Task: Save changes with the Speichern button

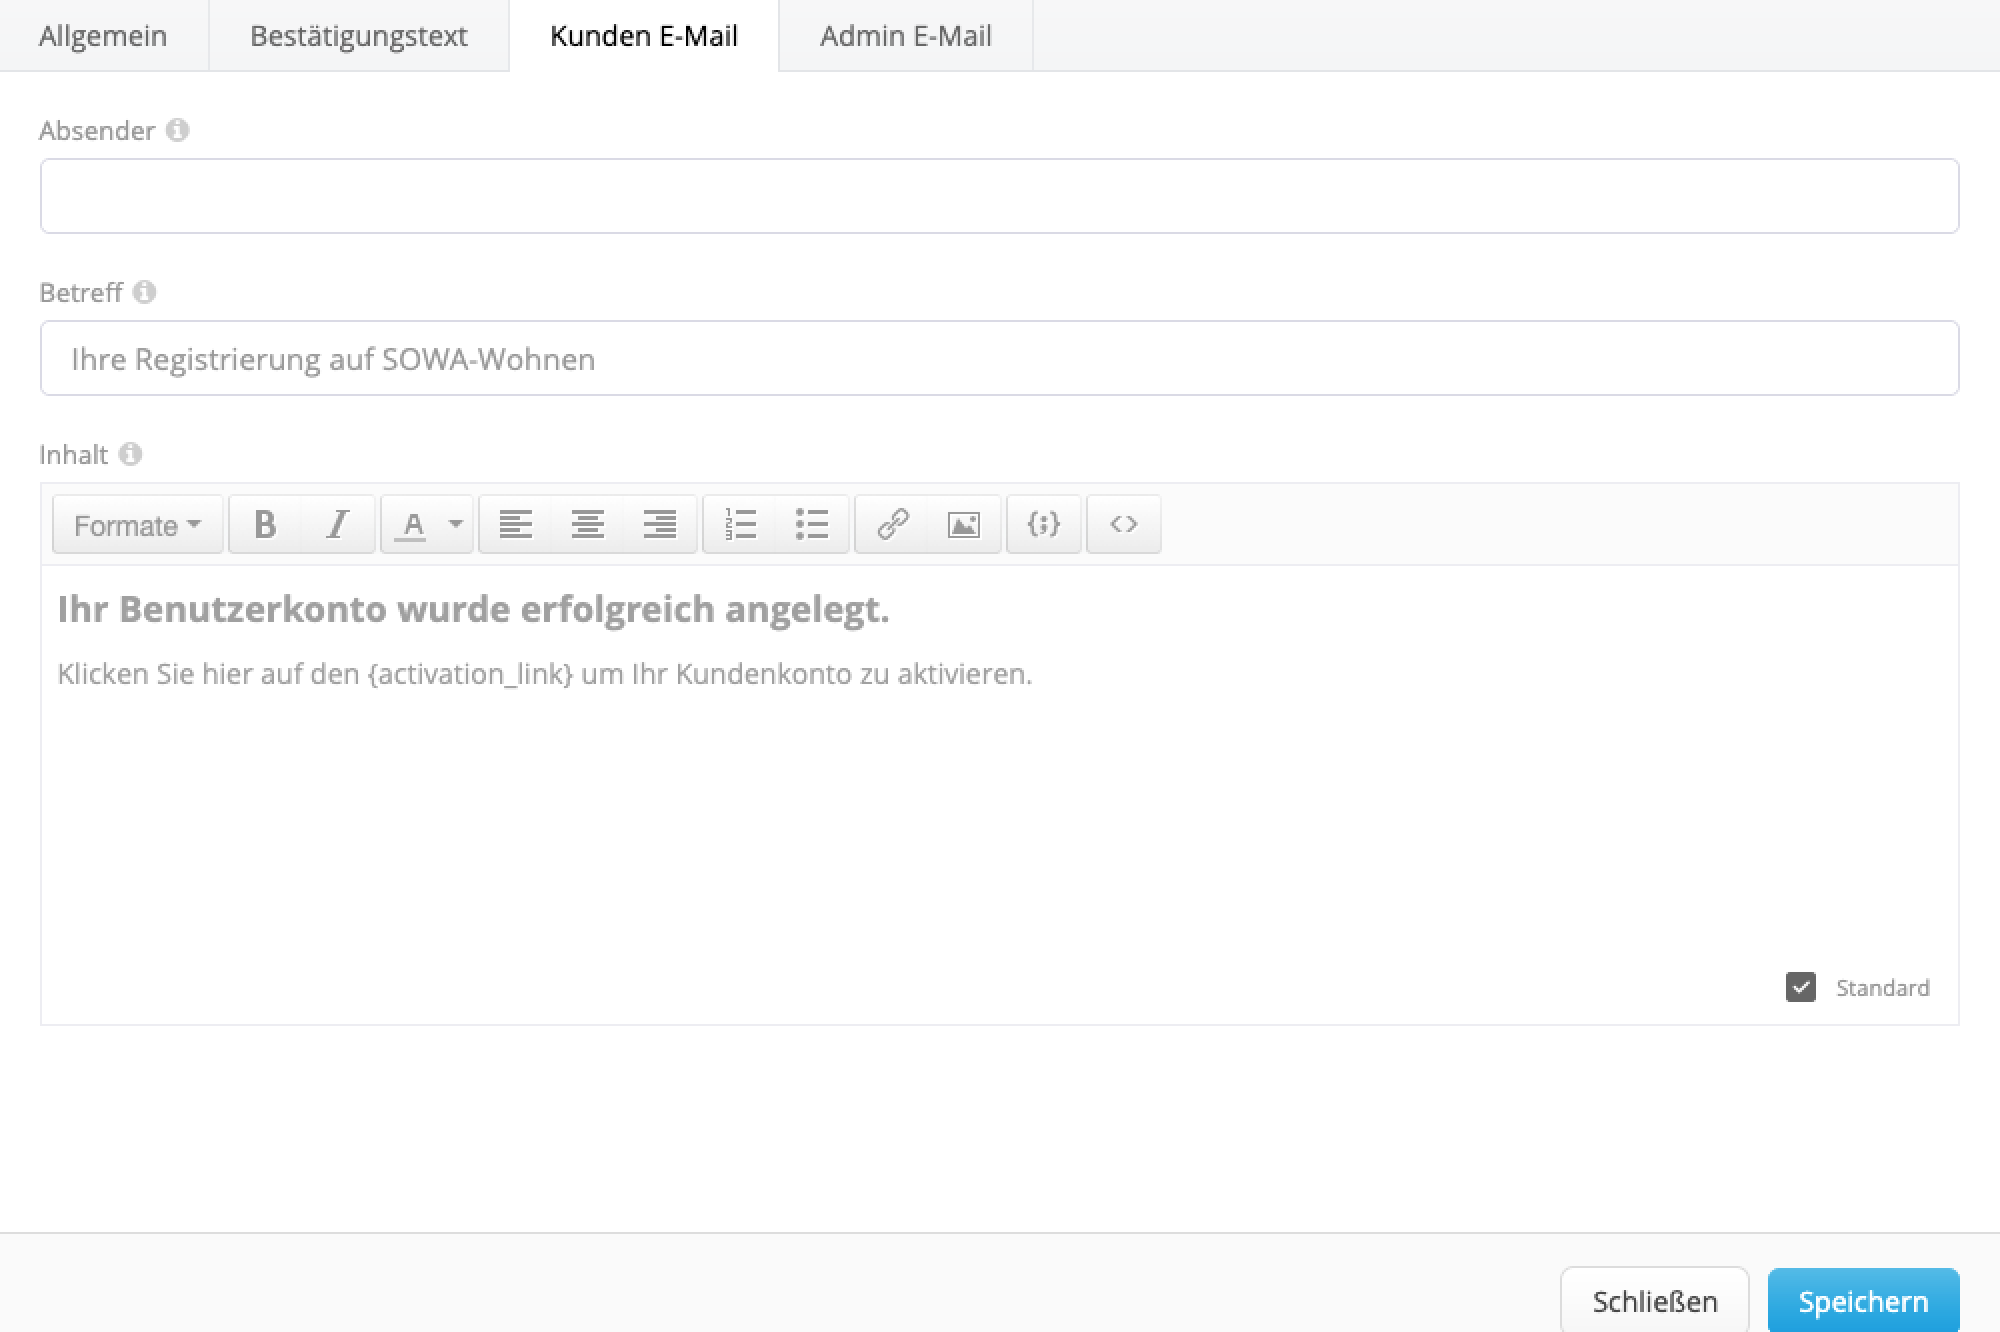Action: tap(1864, 1300)
